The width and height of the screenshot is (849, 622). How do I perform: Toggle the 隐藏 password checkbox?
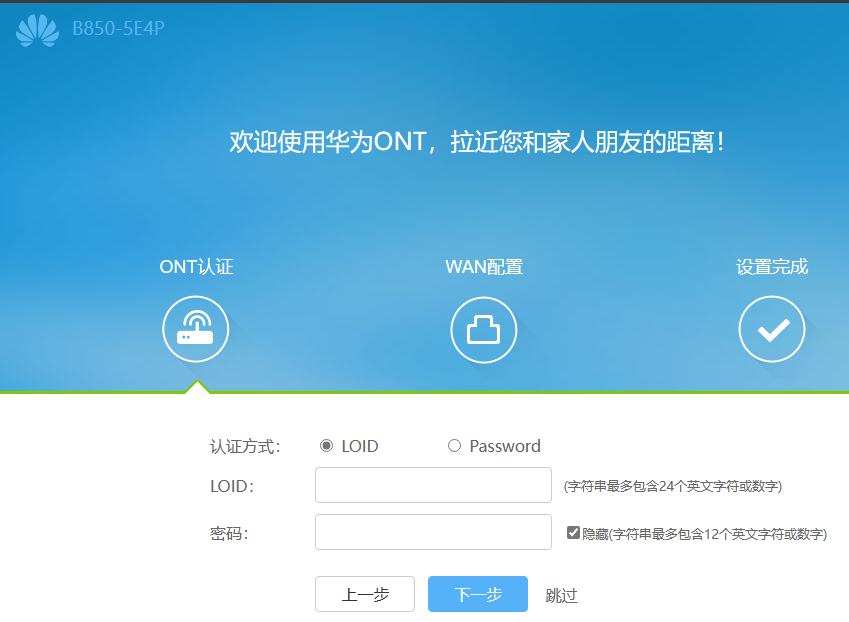pyautogui.click(x=573, y=533)
